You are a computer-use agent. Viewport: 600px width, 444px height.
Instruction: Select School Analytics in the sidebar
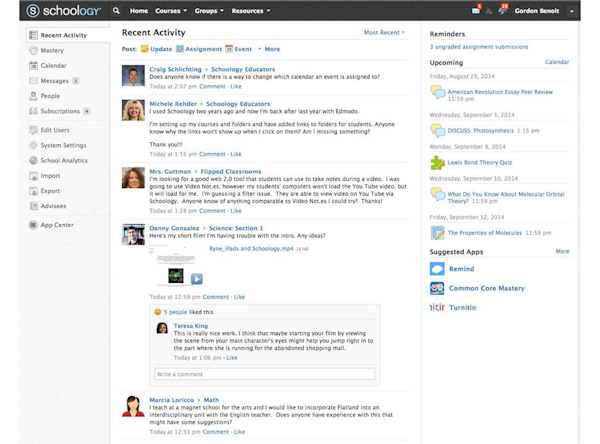(x=64, y=160)
